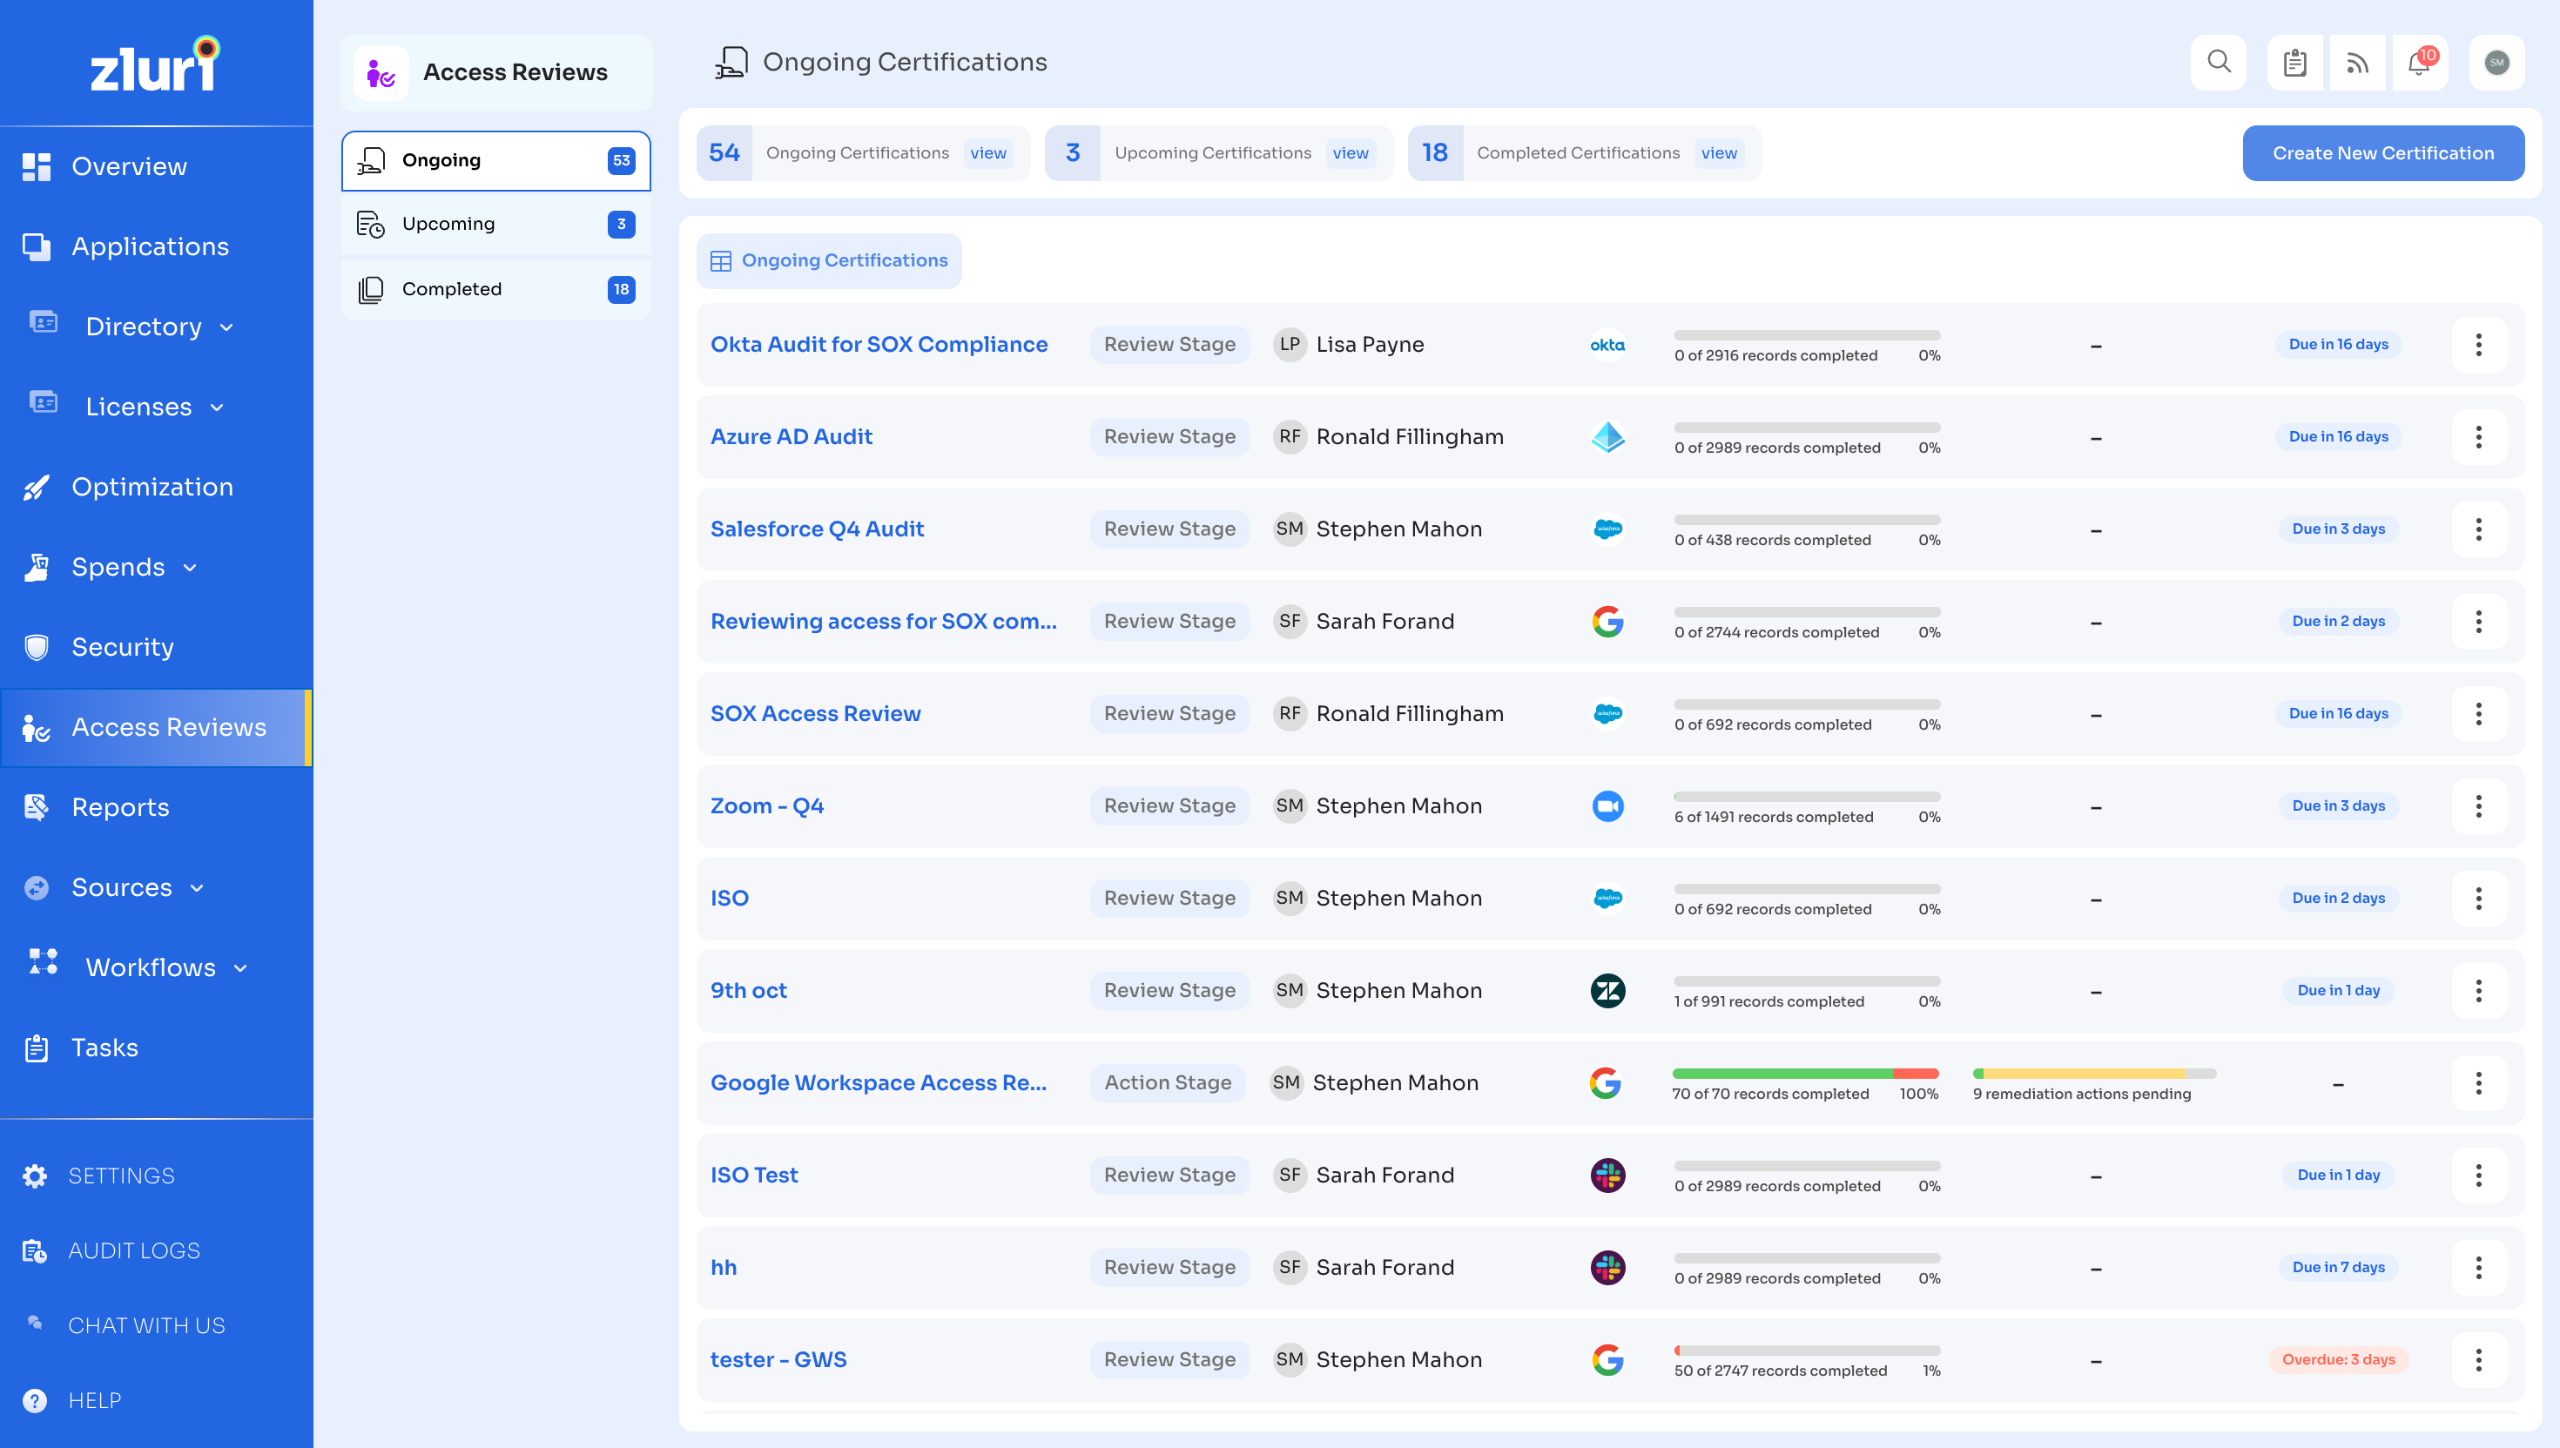Viewport: 2560px width, 1448px height.
Task: Click the clipboard tasks icon in header
Action: pos(2294,63)
